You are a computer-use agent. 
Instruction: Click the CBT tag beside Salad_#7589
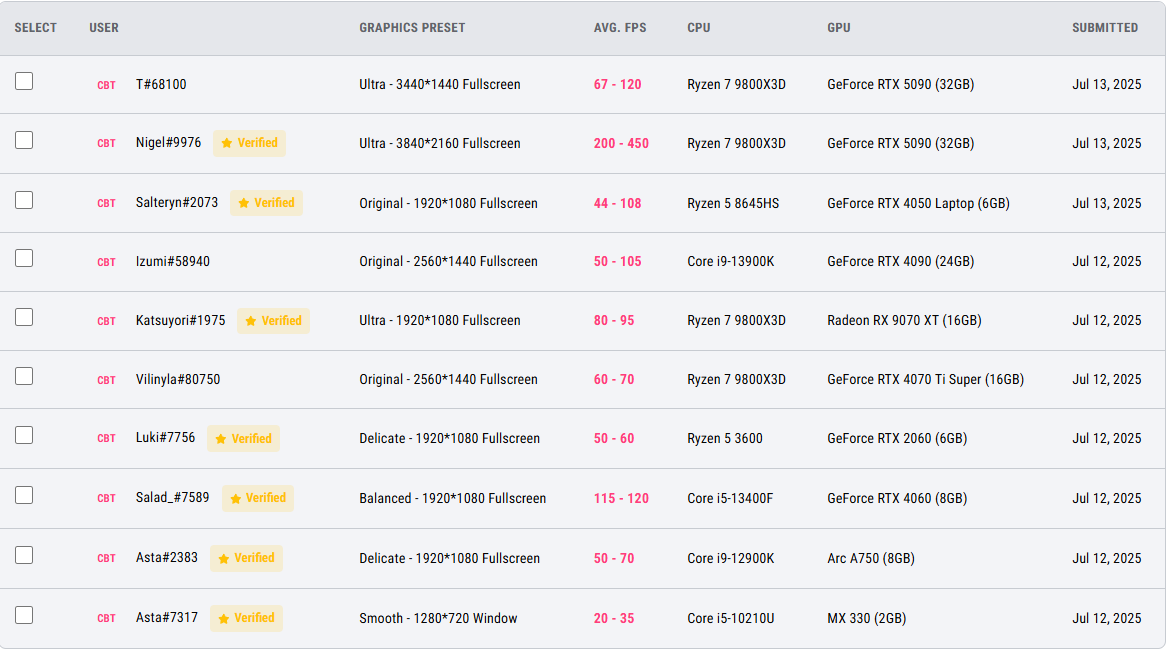coord(107,498)
